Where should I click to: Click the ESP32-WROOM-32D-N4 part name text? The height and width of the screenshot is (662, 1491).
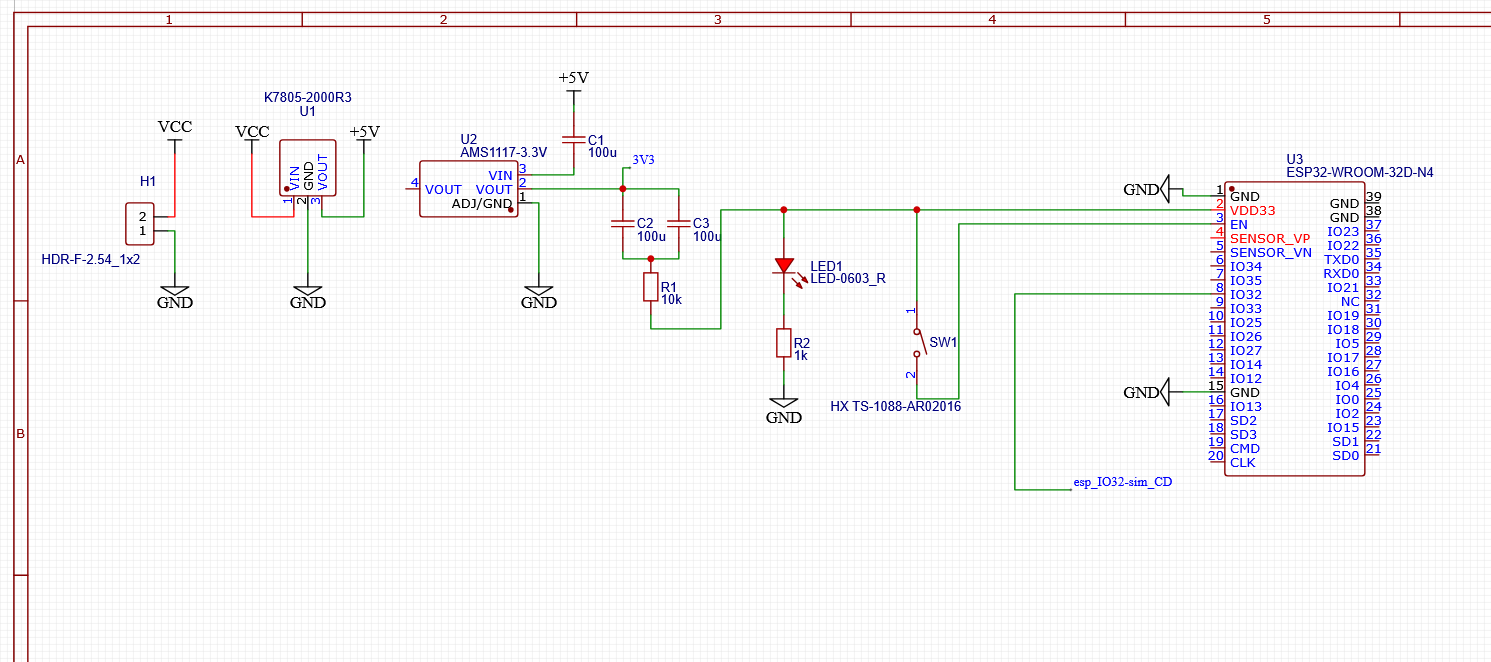point(1359,172)
